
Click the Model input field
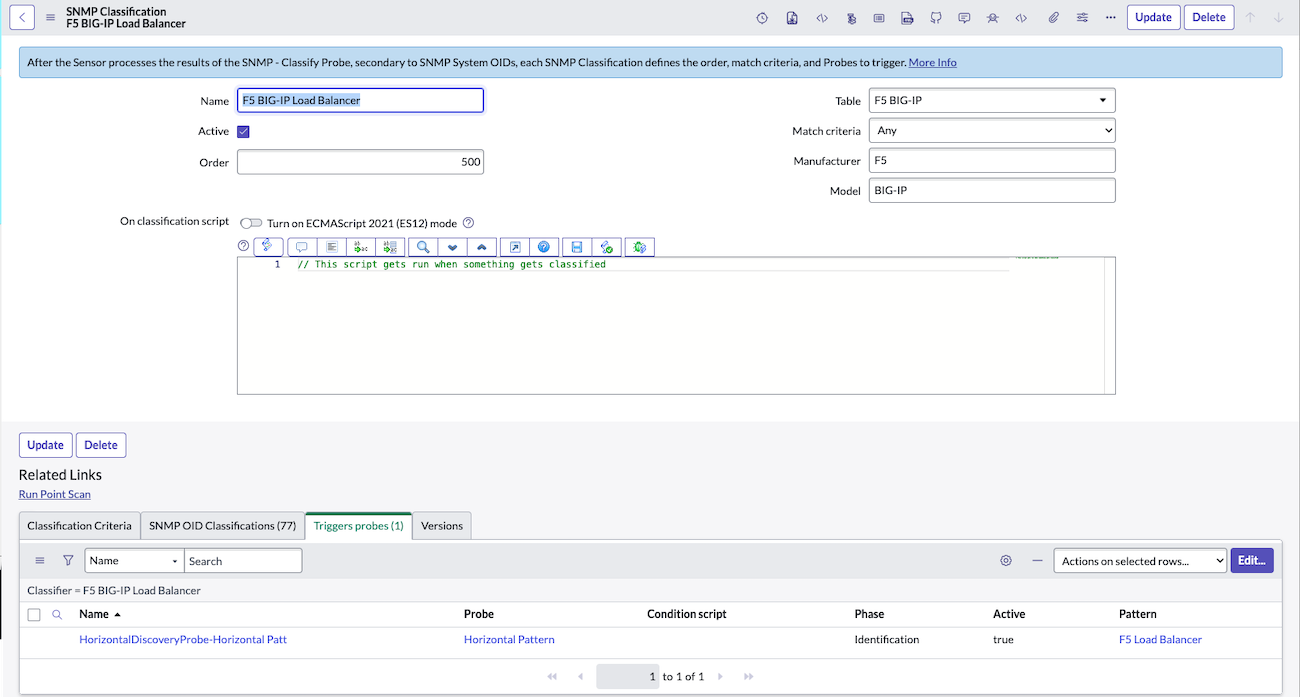click(x=992, y=190)
